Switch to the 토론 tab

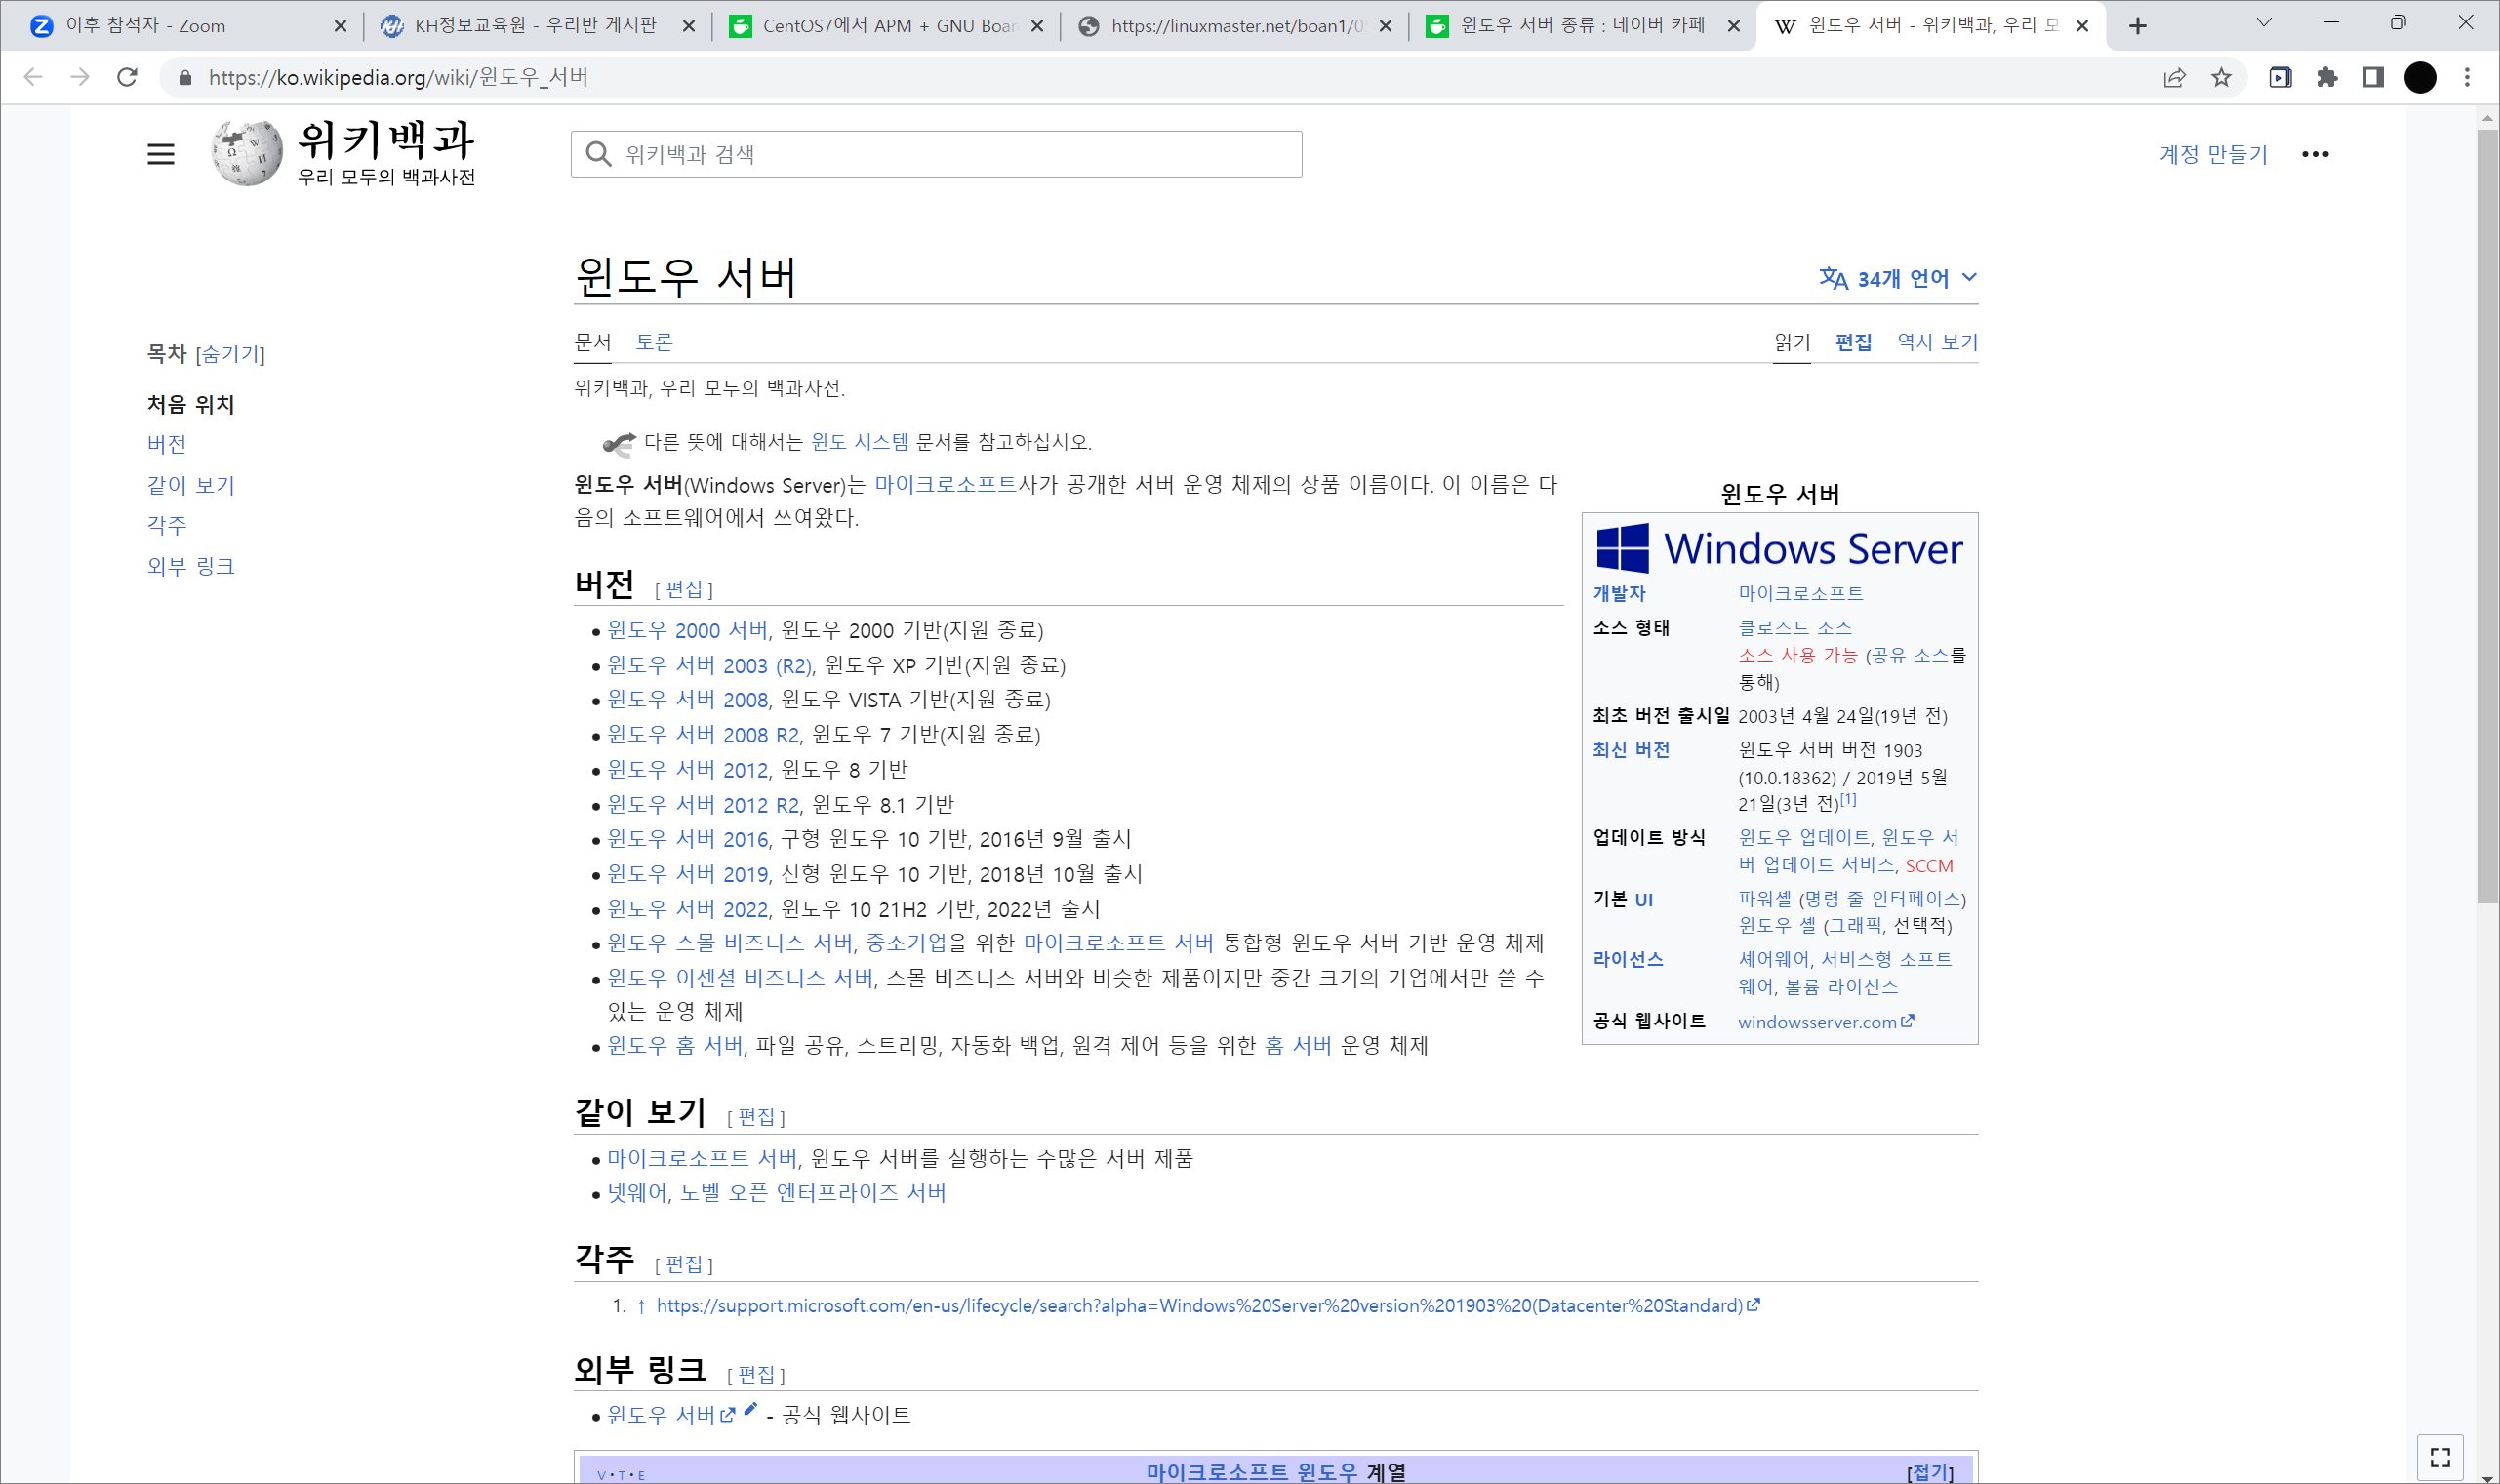point(654,342)
